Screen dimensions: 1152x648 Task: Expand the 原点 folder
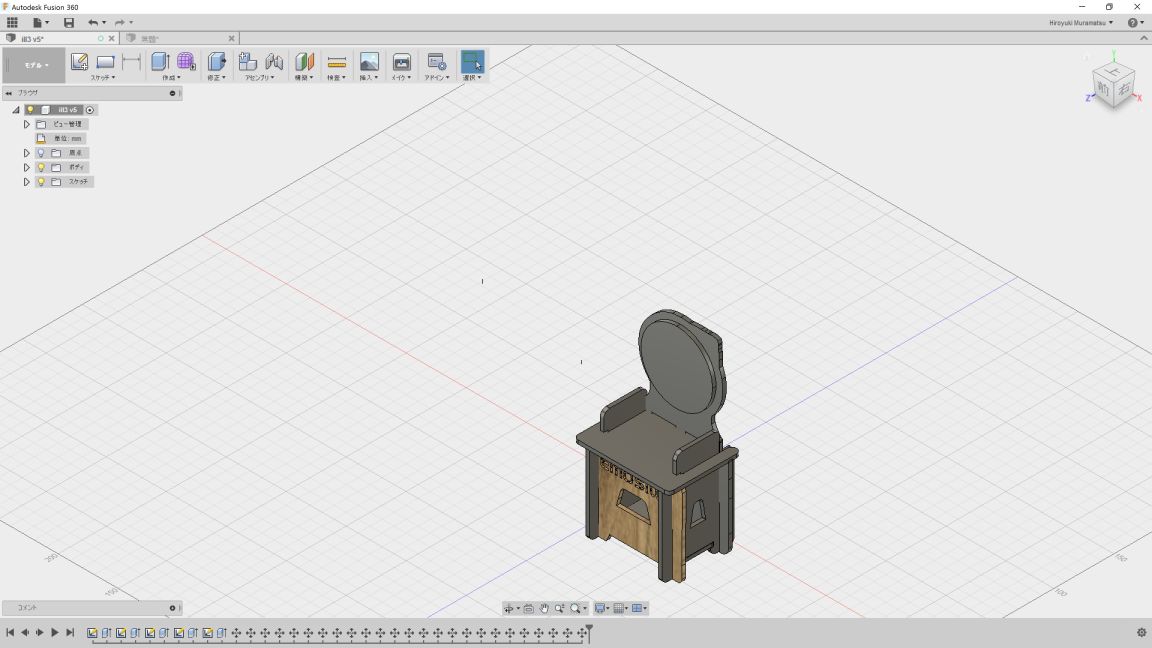tap(26, 153)
